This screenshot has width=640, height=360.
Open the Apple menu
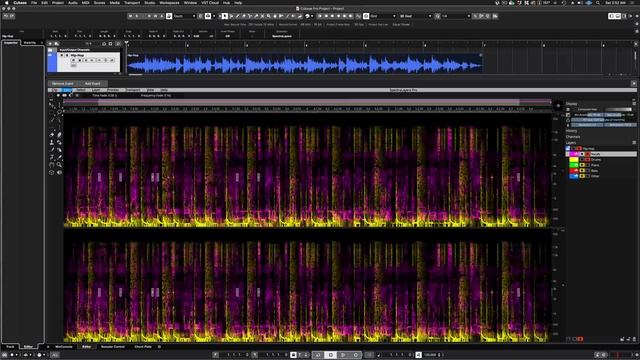tap(6, 2)
